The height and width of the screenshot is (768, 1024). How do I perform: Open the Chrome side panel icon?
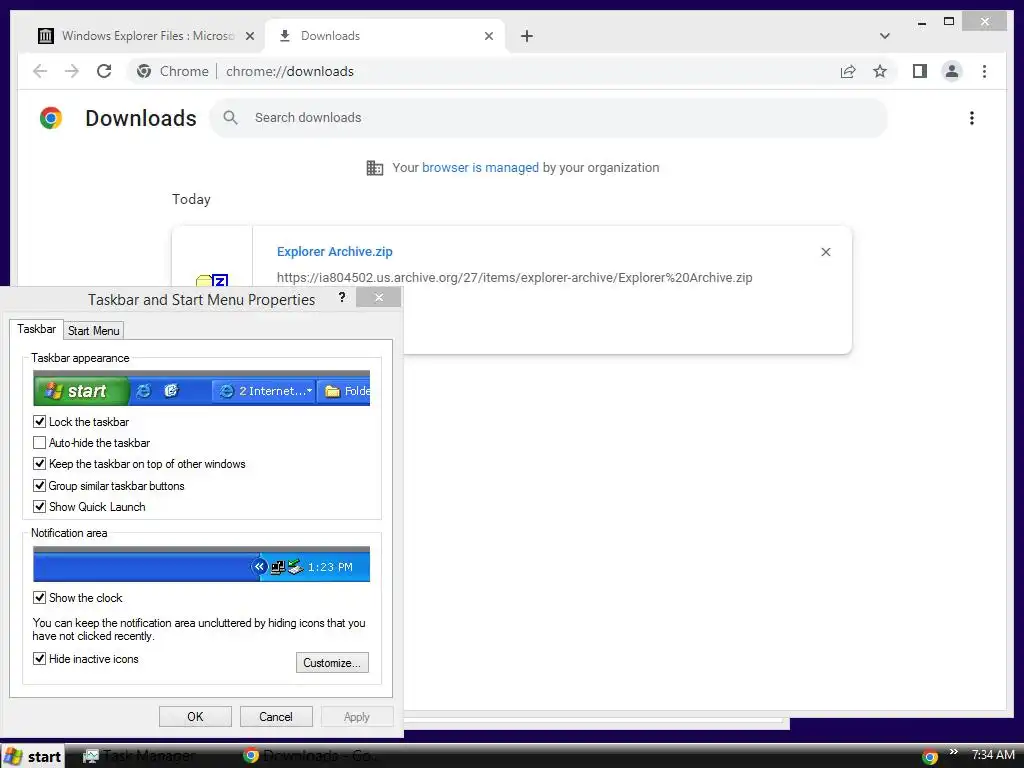pyautogui.click(x=920, y=71)
